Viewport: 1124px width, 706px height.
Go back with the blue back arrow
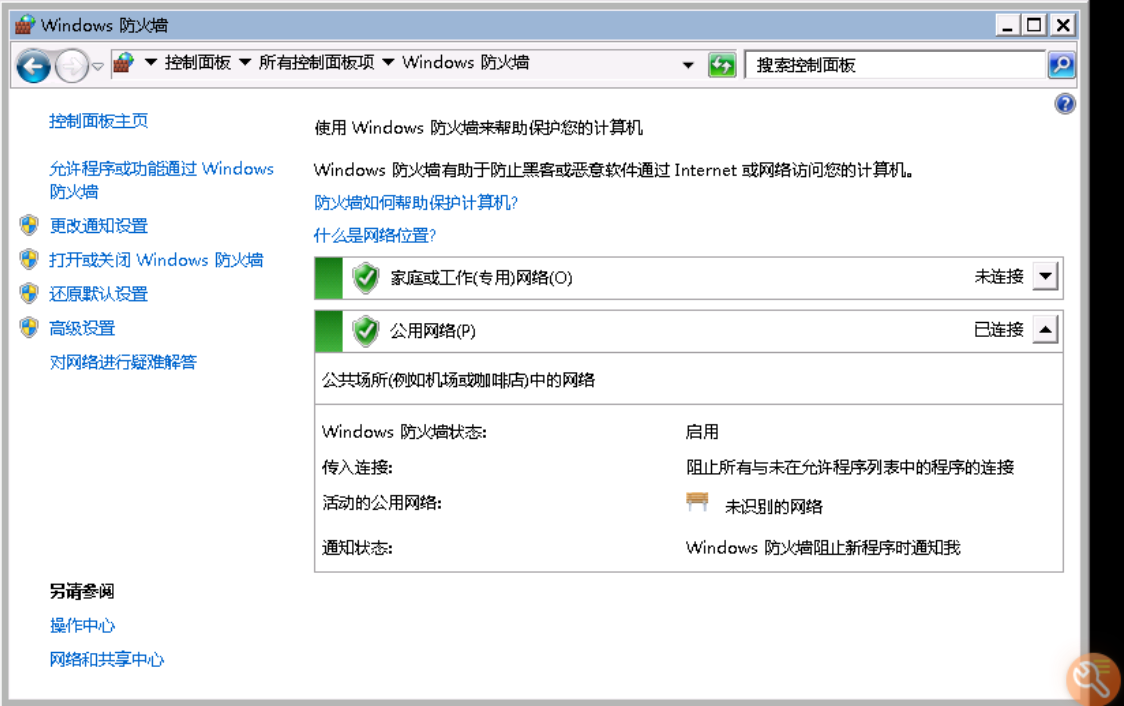pos(33,66)
